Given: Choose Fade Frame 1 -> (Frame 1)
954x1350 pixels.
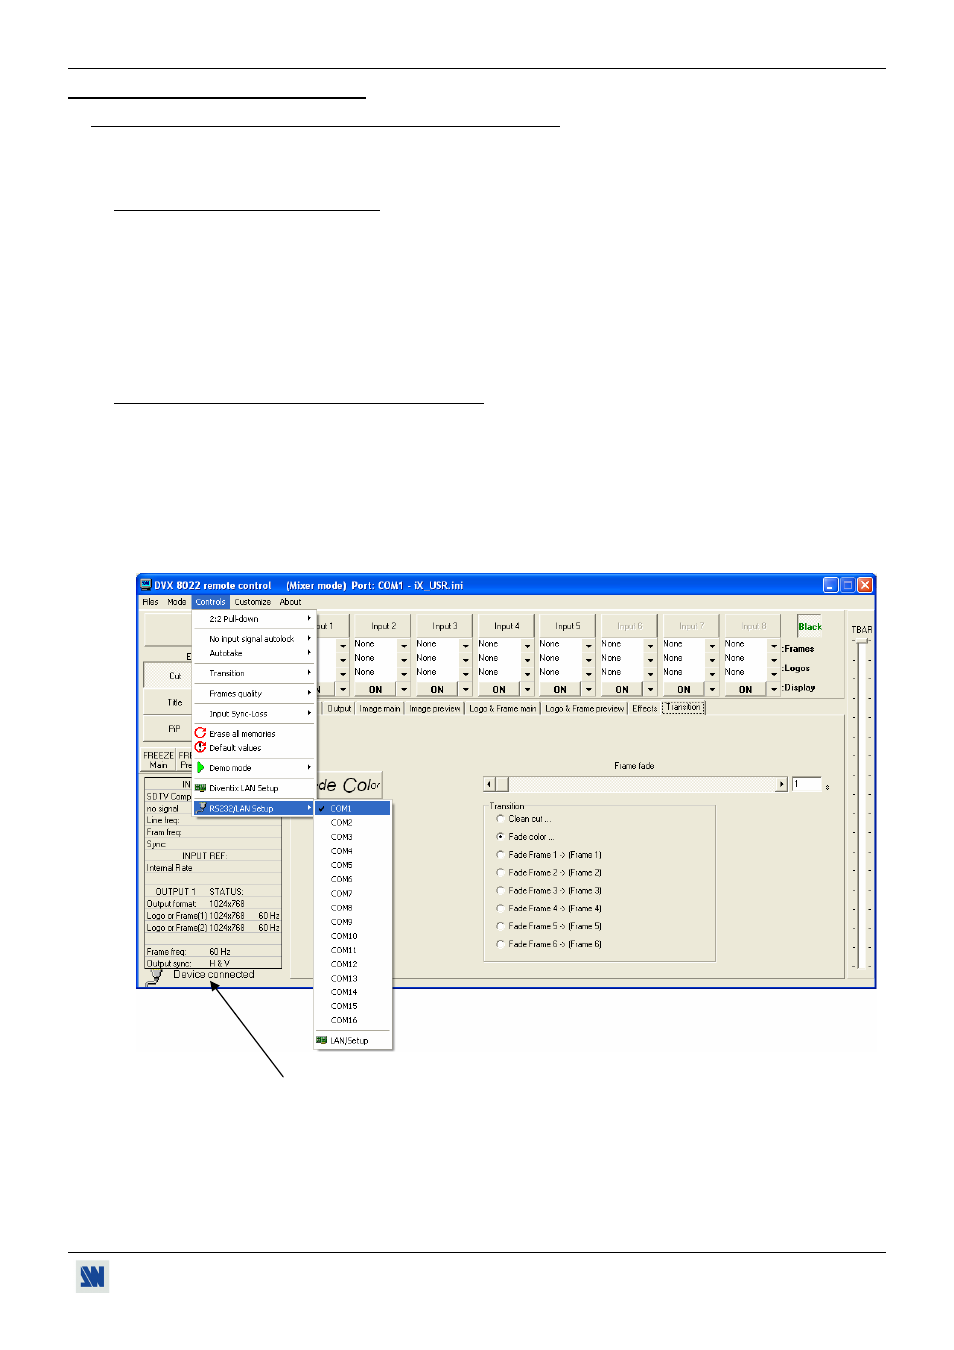Looking at the screenshot, I should coord(500,855).
